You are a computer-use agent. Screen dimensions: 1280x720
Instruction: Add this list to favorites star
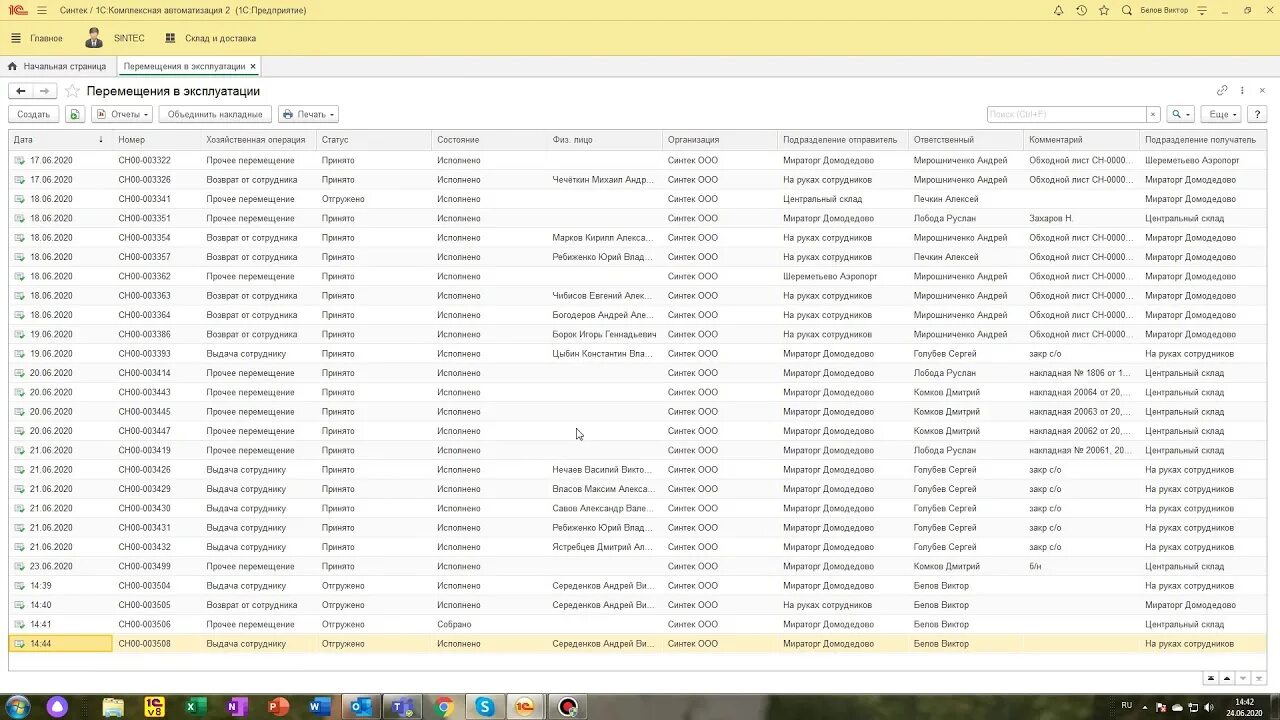tap(72, 91)
